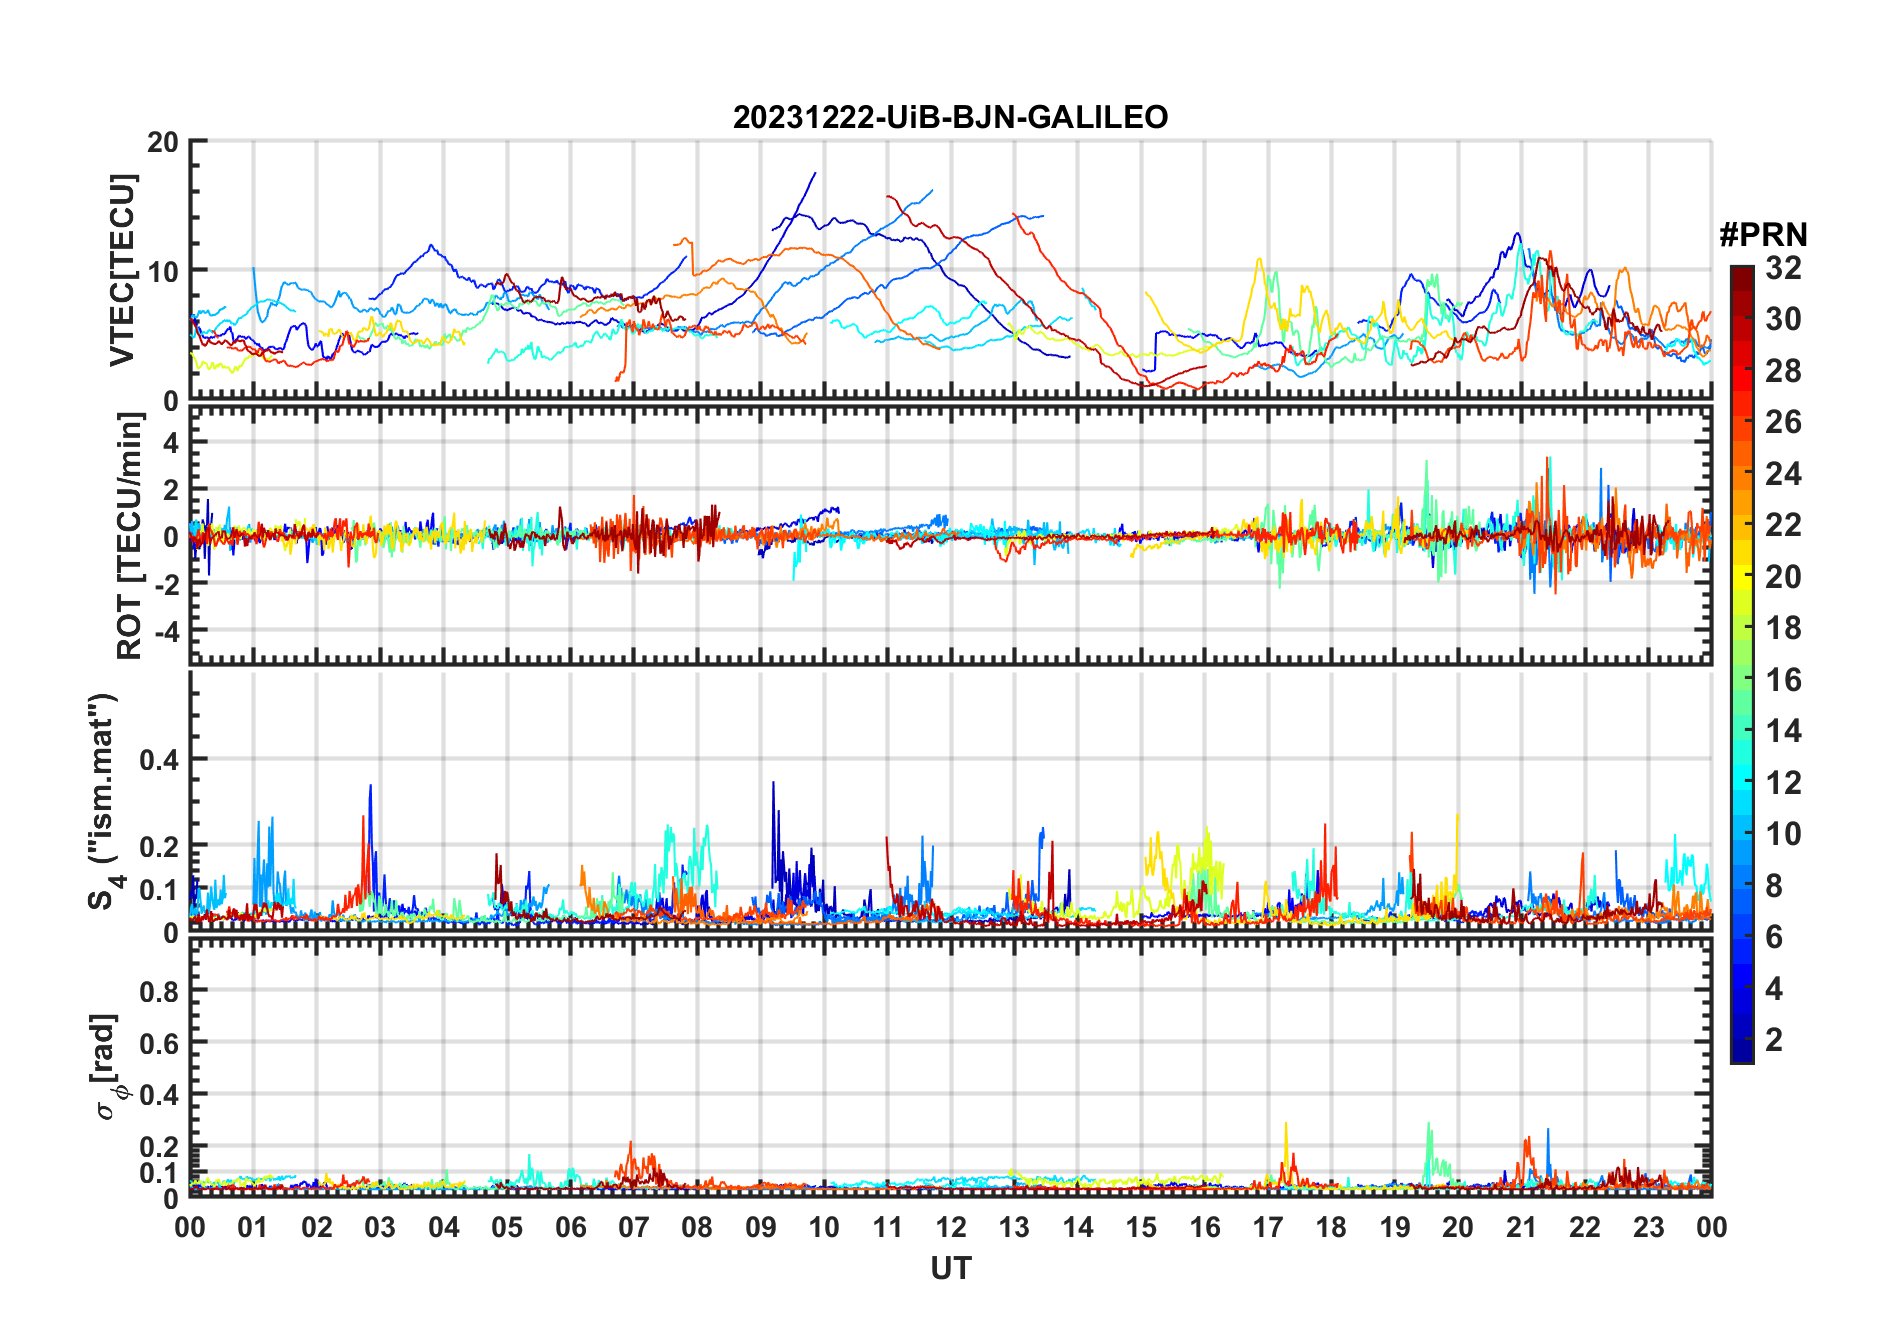The width and height of the screenshot is (1902, 1330).
Task: Click the x-axis tick label 05
Action: click(507, 1227)
